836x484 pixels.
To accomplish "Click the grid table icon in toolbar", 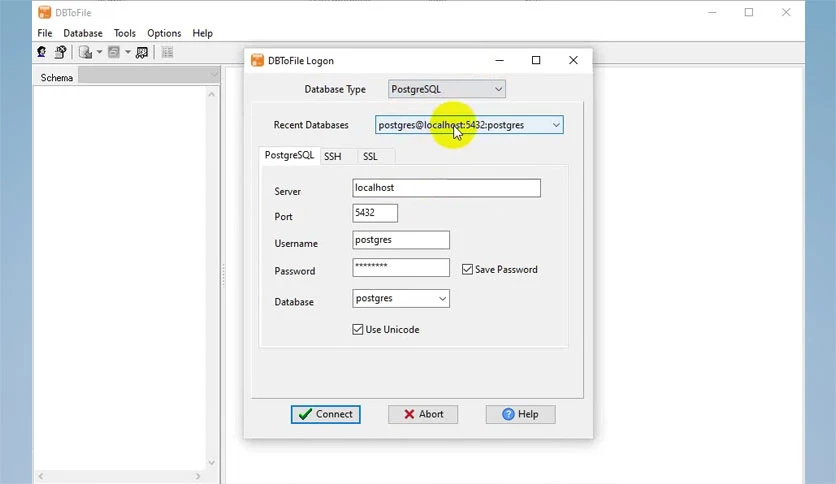I will click(167, 52).
